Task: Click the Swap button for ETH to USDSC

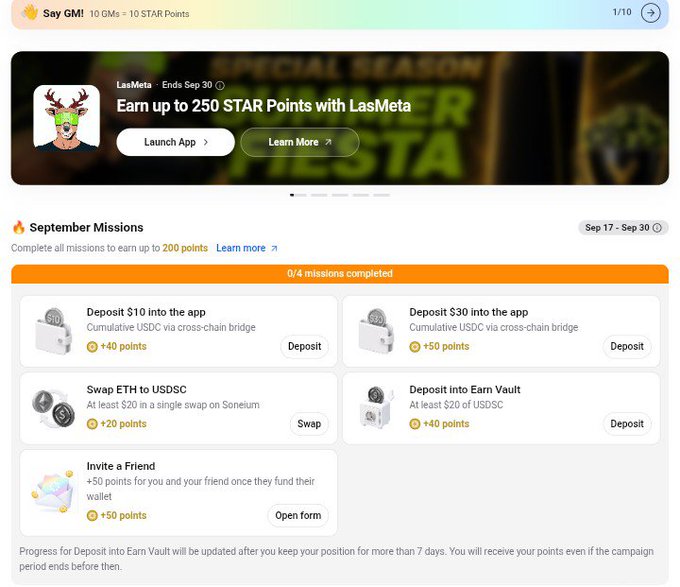Action: 309,424
